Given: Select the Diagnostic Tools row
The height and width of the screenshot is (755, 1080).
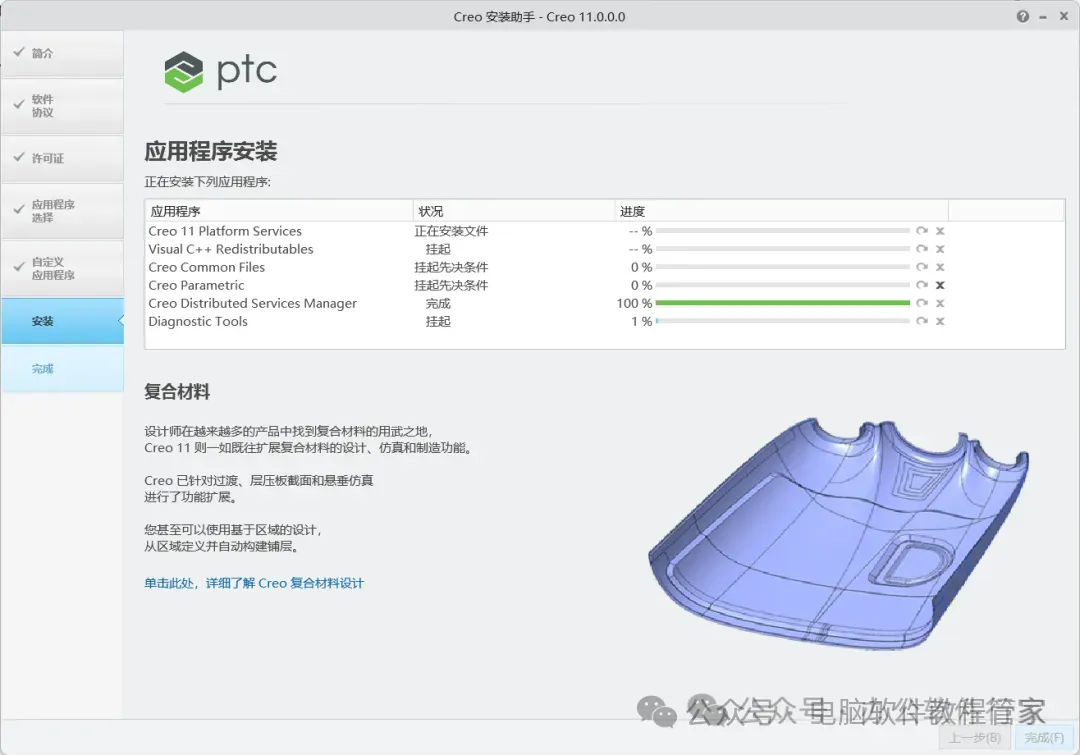Looking at the screenshot, I should coord(605,321).
